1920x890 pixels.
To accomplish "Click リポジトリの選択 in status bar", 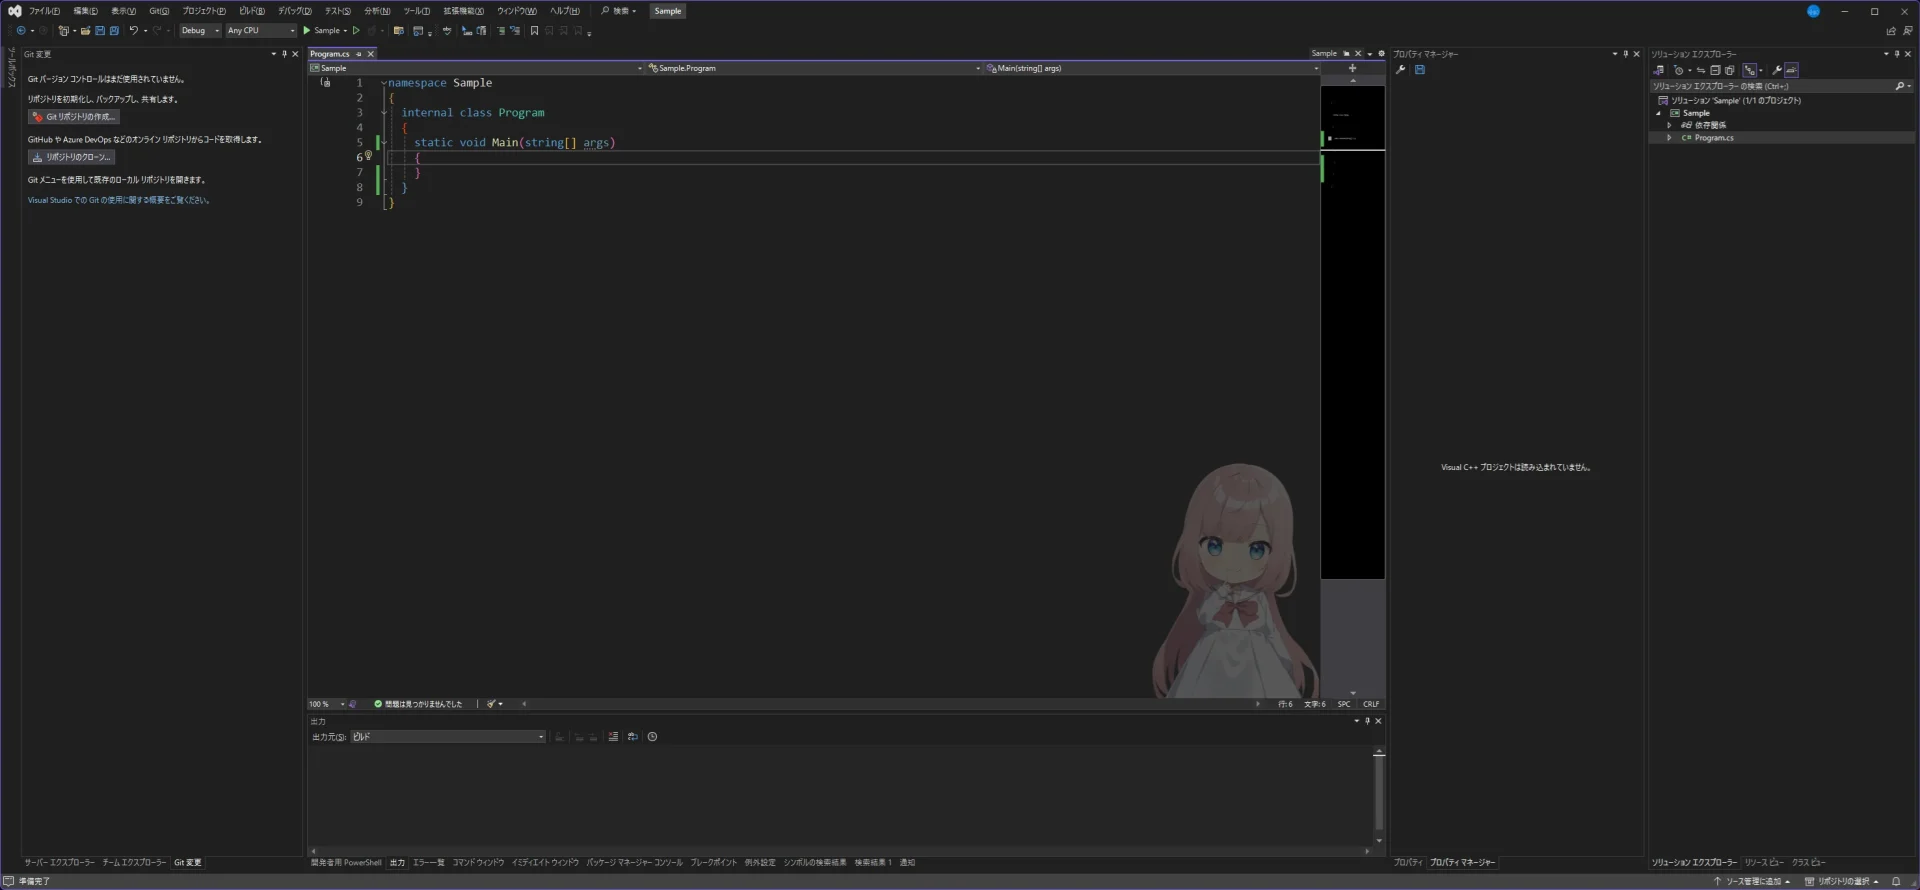I will [1841, 881].
